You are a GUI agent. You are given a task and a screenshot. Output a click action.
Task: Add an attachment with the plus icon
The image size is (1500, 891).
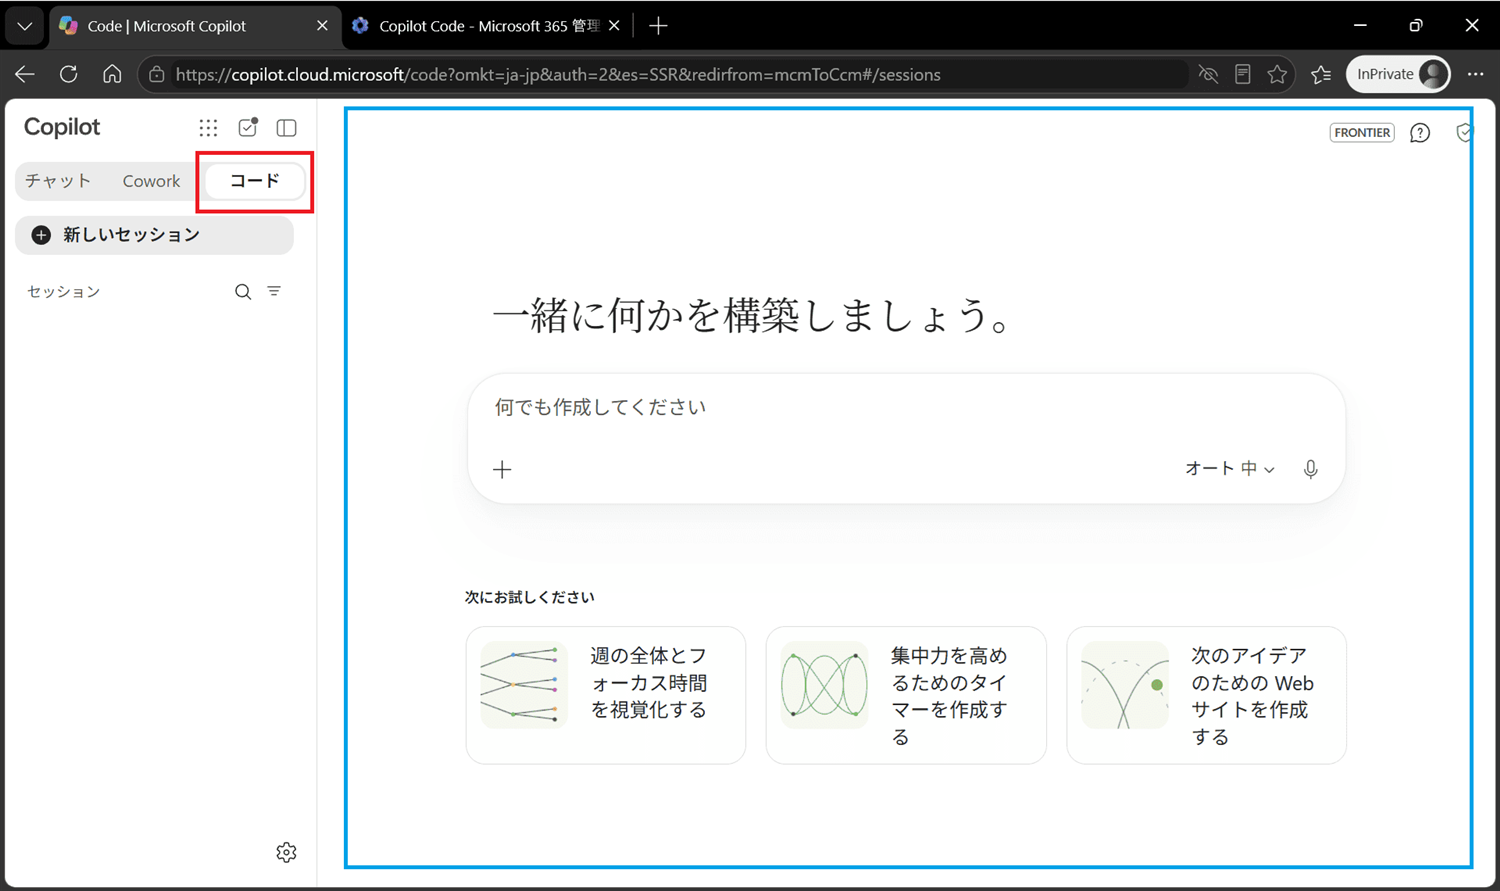pos(502,469)
